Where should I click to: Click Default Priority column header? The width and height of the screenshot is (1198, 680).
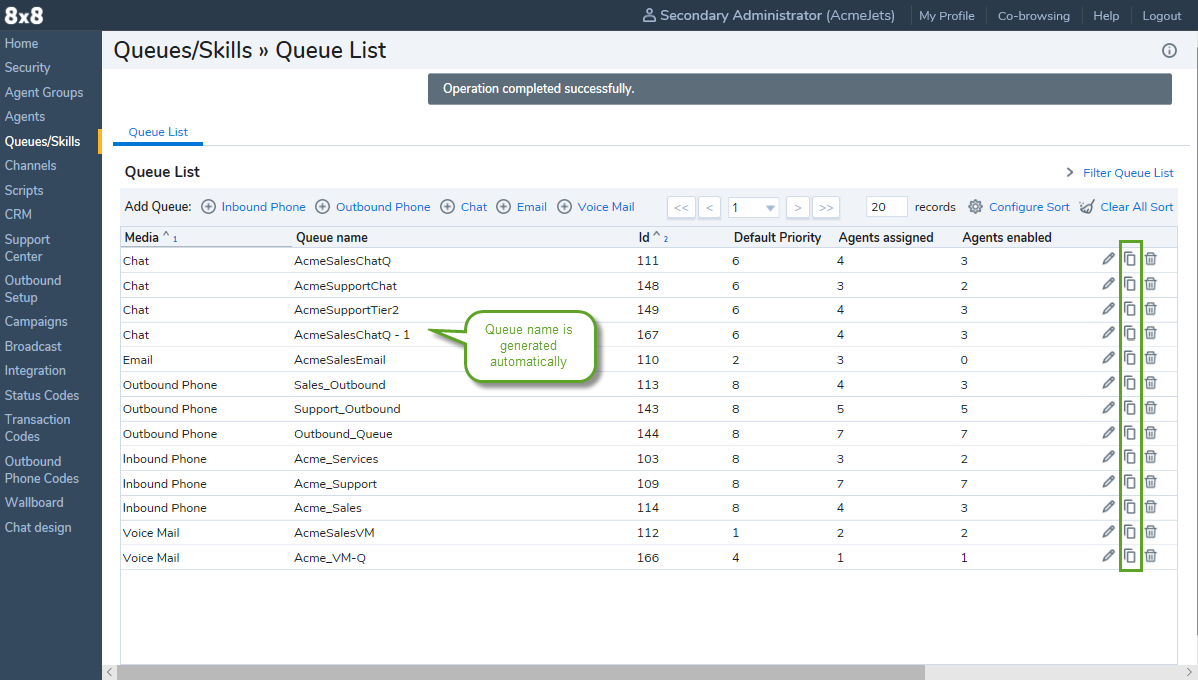[777, 238]
